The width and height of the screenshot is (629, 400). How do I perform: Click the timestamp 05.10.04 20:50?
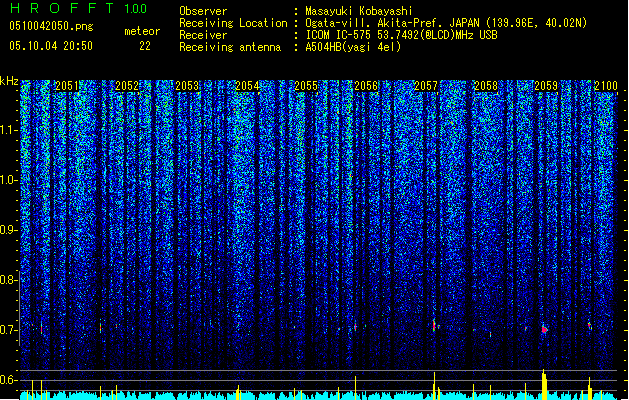[x=51, y=46]
